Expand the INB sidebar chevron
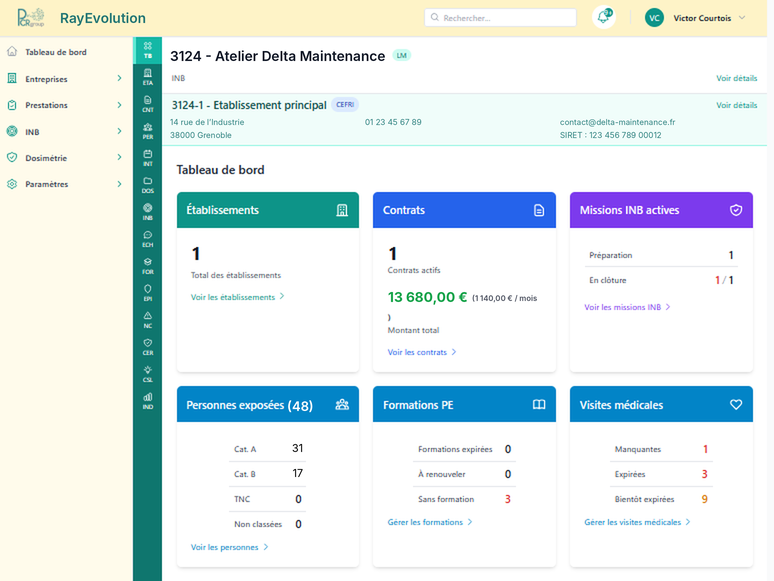Screen dimensions: 774x581 coord(119,131)
